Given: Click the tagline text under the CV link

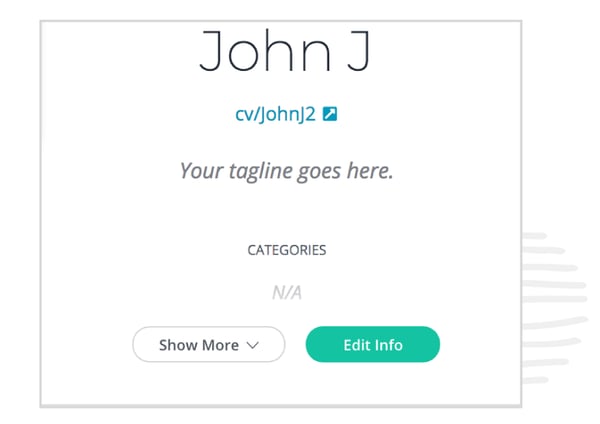Looking at the screenshot, I should coord(287,171).
